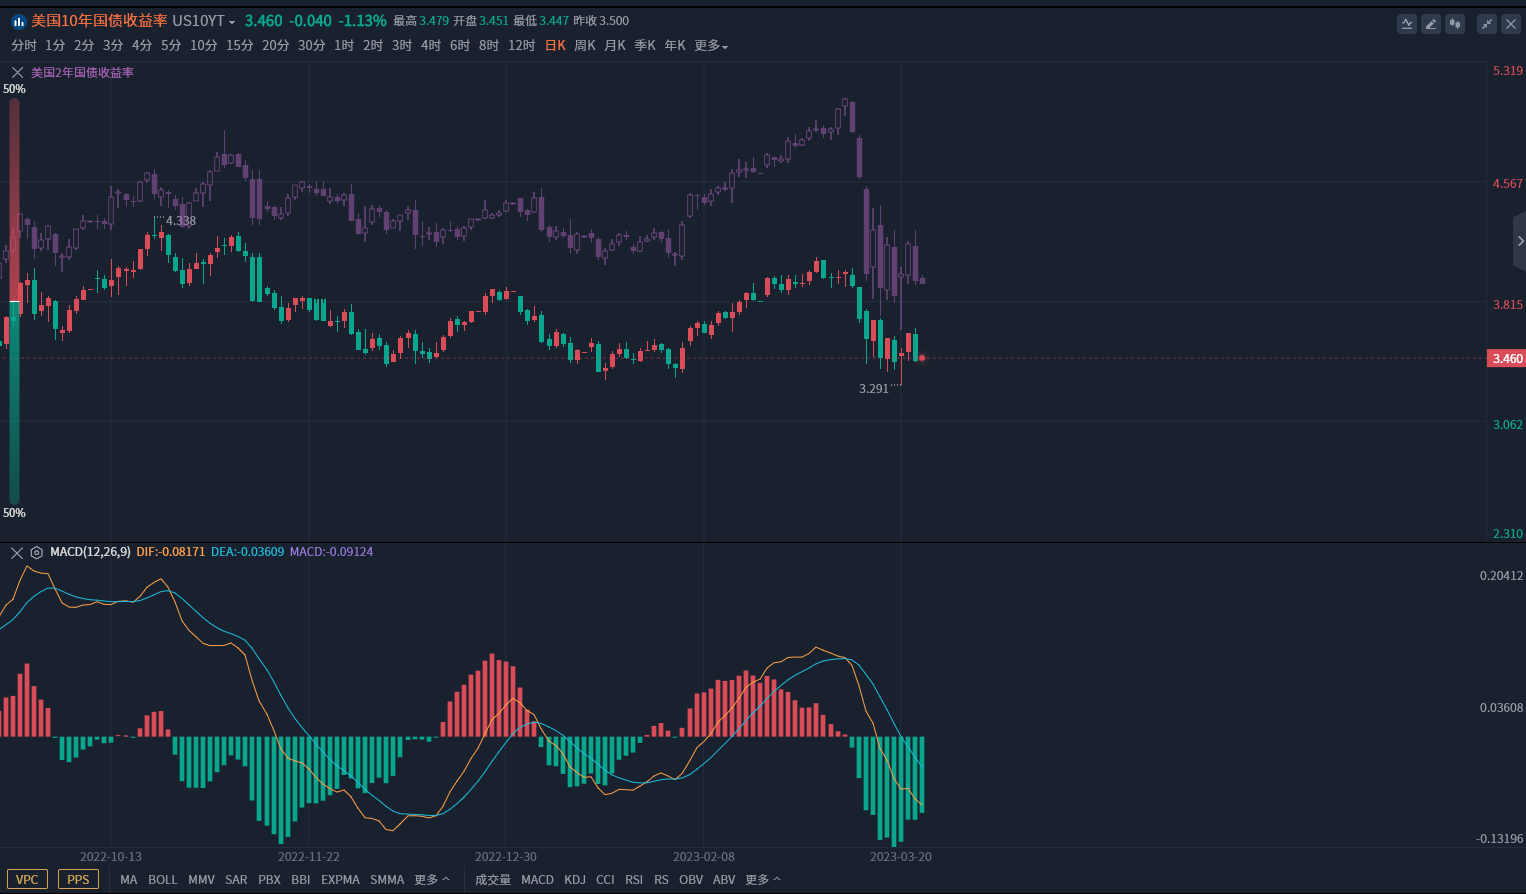Viewport: 1526px width, 894px height.
Task: Click the 4.338 high price label
Action: 181,221
